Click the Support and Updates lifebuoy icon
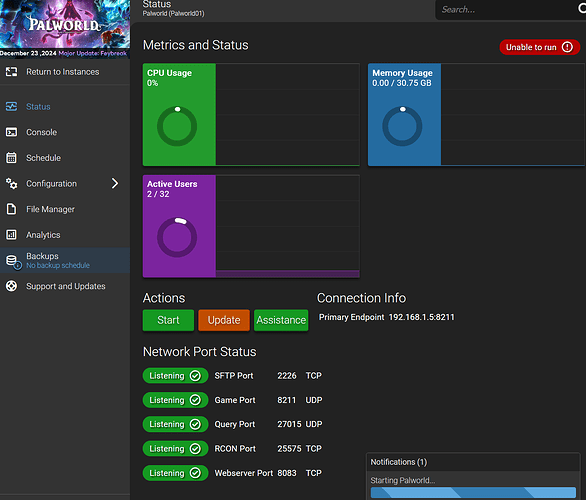Viewport: 586px width, 500px height. tap(11, 286)
